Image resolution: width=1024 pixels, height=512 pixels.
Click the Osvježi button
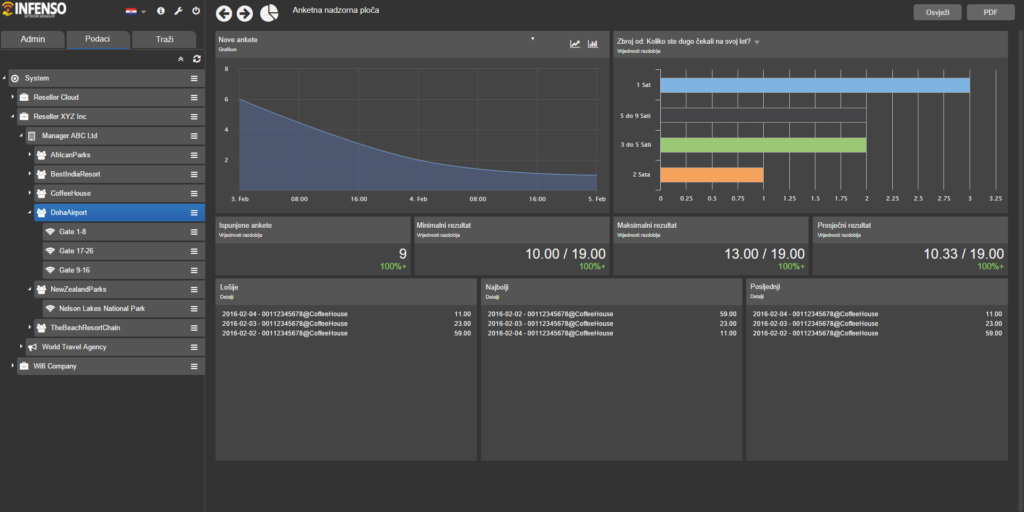(x=938, y=13)
